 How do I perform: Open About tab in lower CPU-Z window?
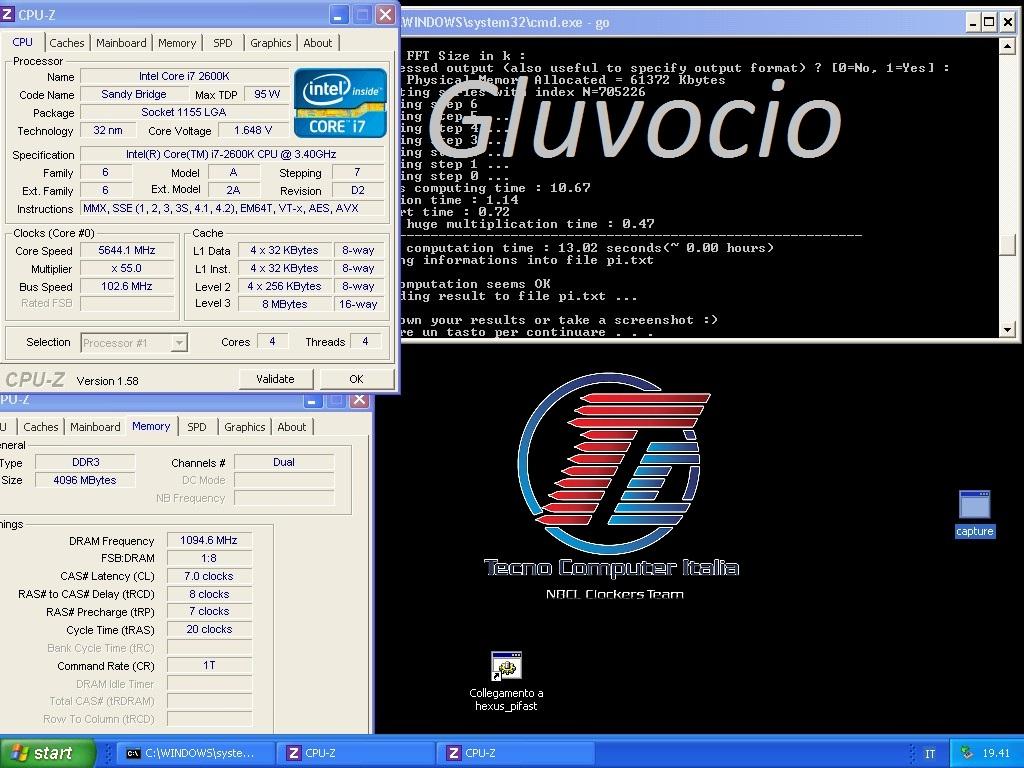(291, 427)
